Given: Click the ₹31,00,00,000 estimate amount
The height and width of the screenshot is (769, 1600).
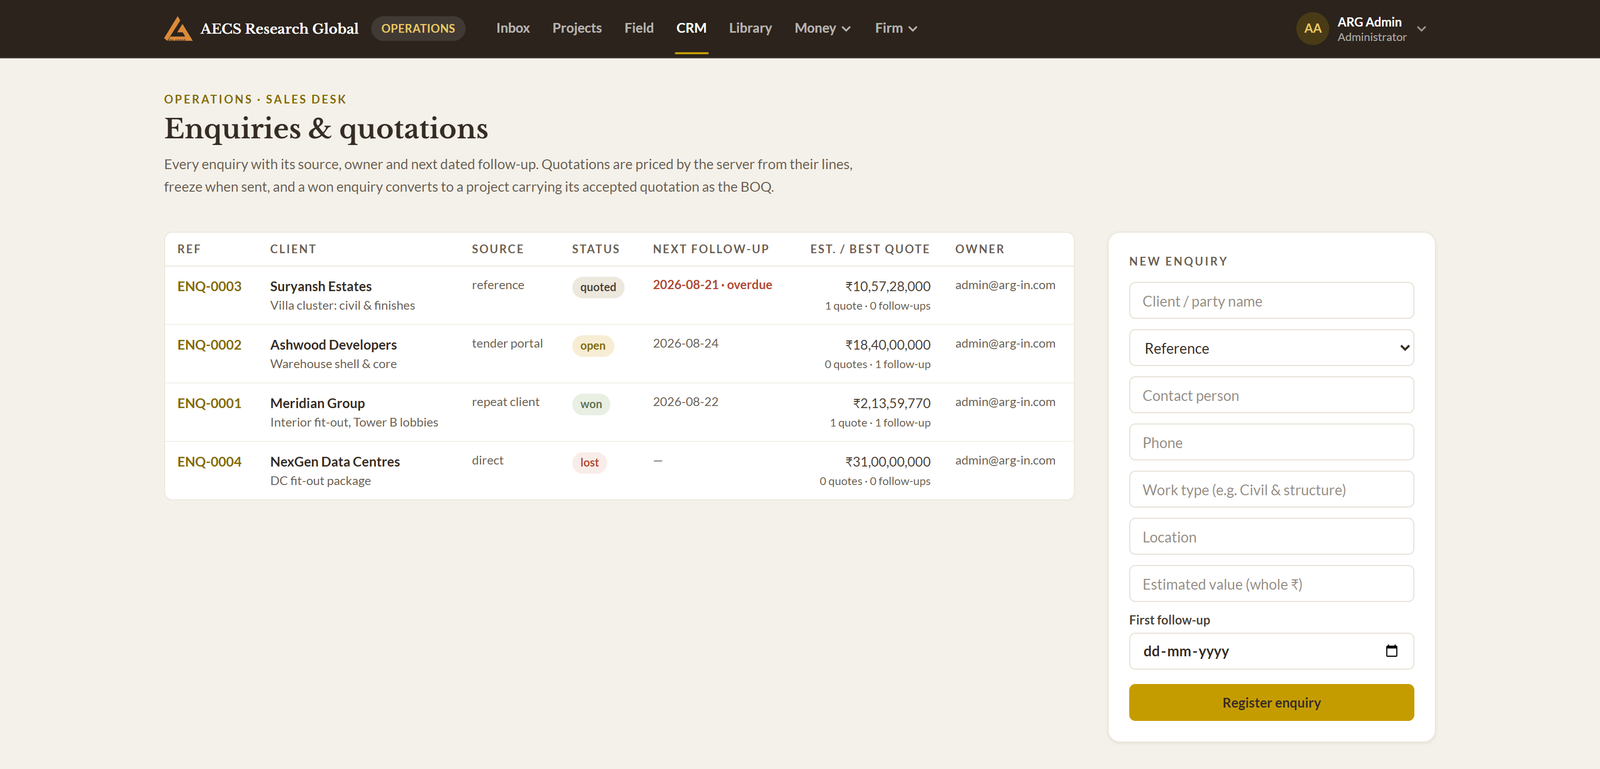Looking at the screenshot, I should [887, 462].
